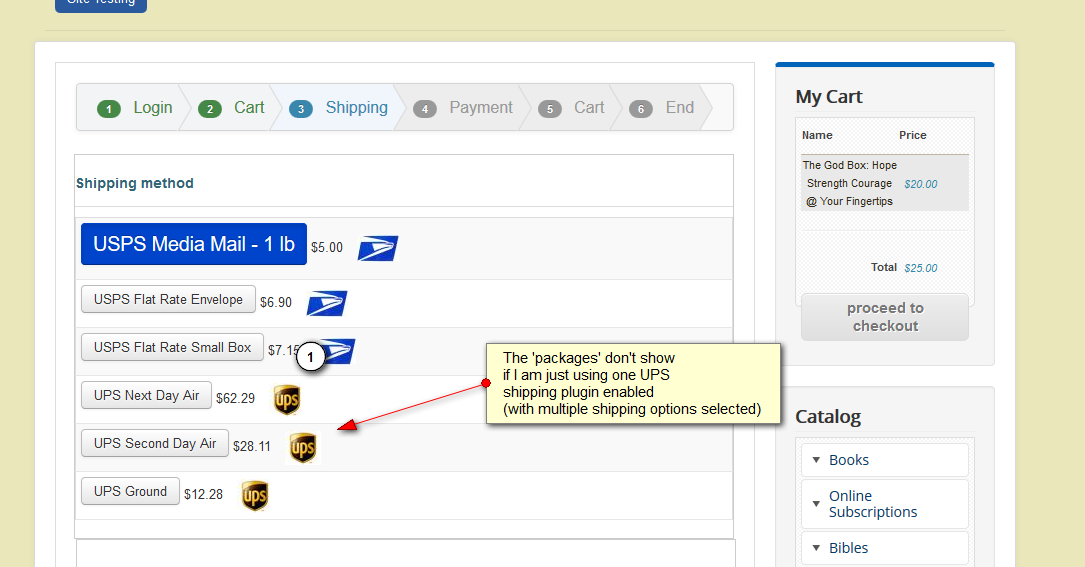The image size is (1085, 567).
Task: Click UPS shield logo beside UPS Ground
Action: point(255,496)
